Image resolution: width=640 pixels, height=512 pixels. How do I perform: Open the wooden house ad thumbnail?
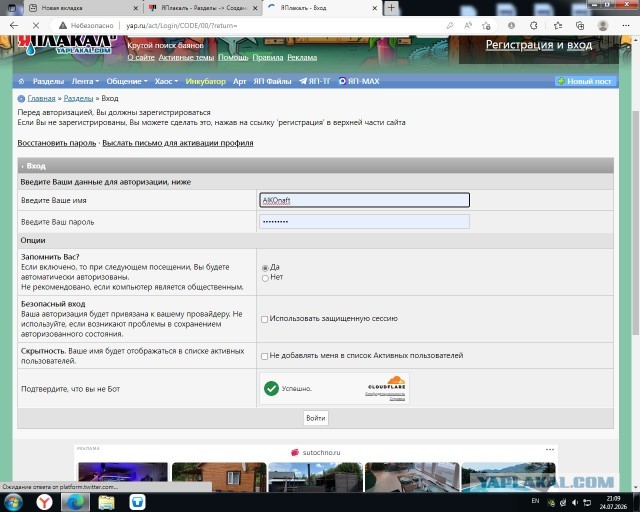point(219,477)
